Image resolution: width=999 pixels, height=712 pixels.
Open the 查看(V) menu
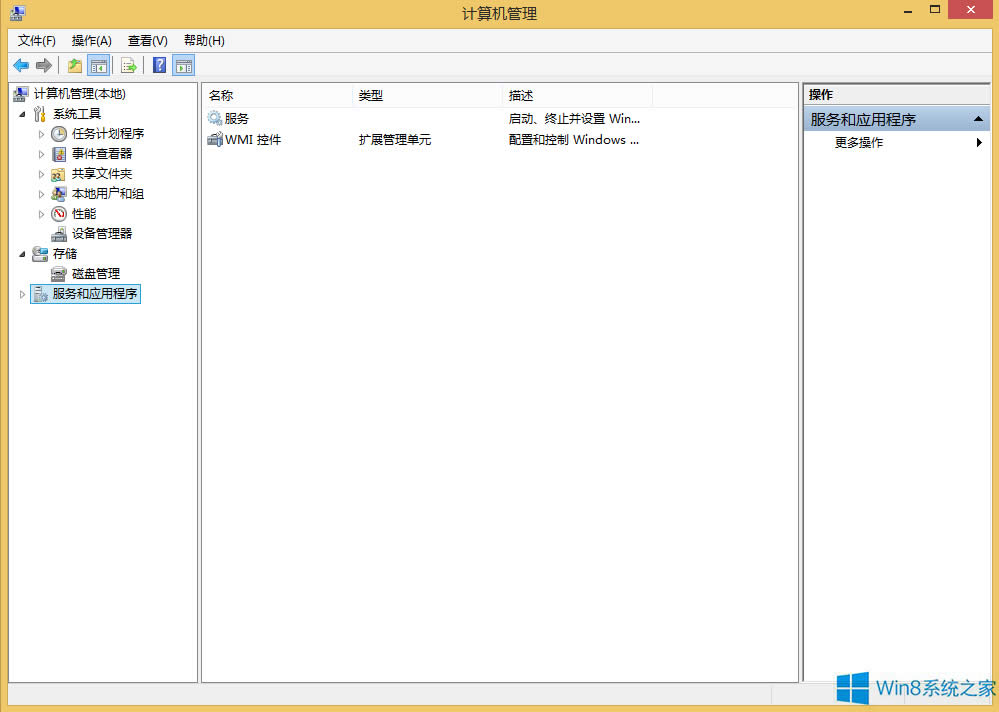[x=146, y=41]
